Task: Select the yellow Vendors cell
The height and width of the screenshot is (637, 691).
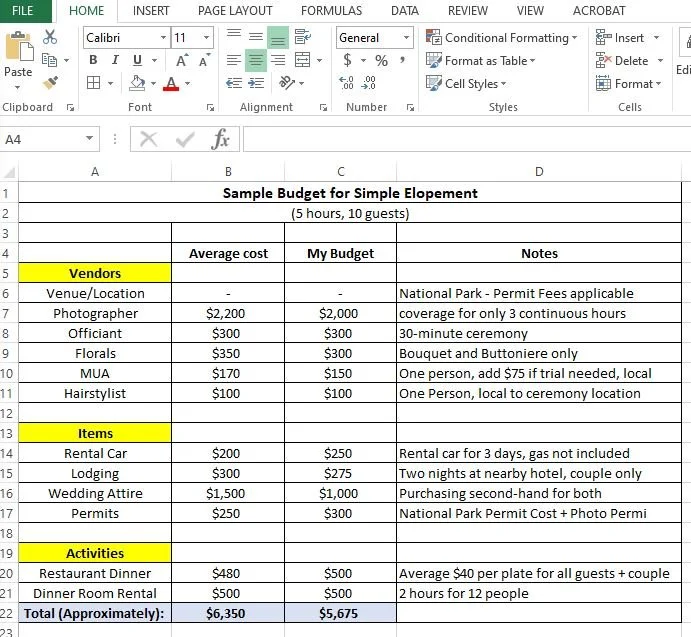Action: pos(95,273)
